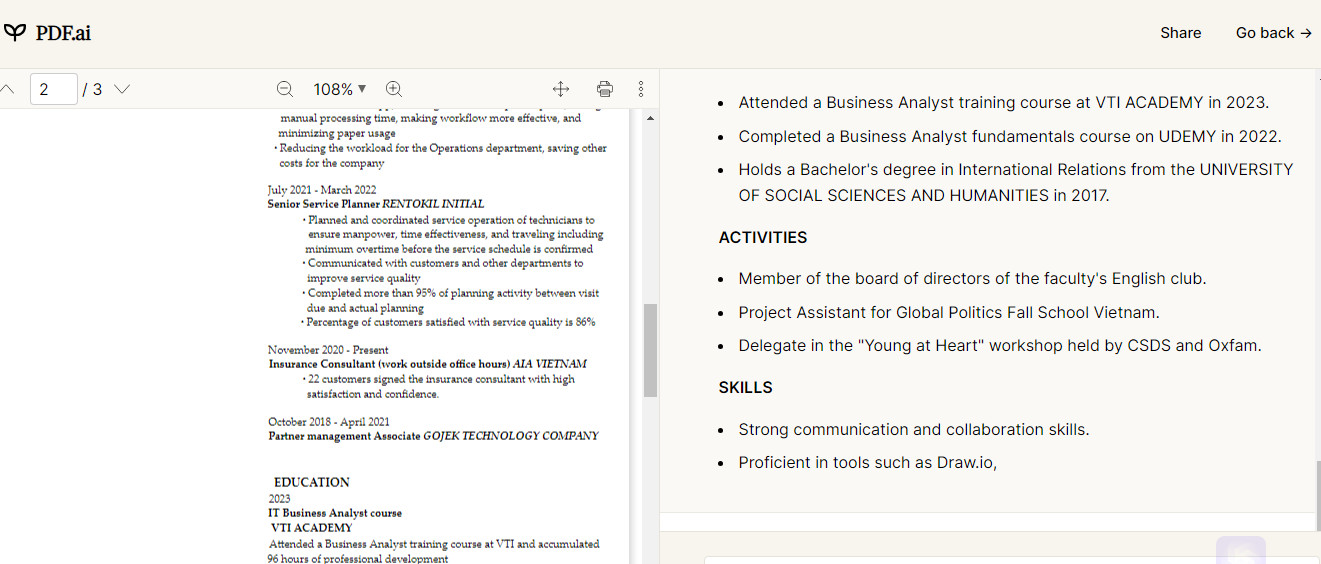Open the PDF viewer more-options menu

tap(641, 89)
